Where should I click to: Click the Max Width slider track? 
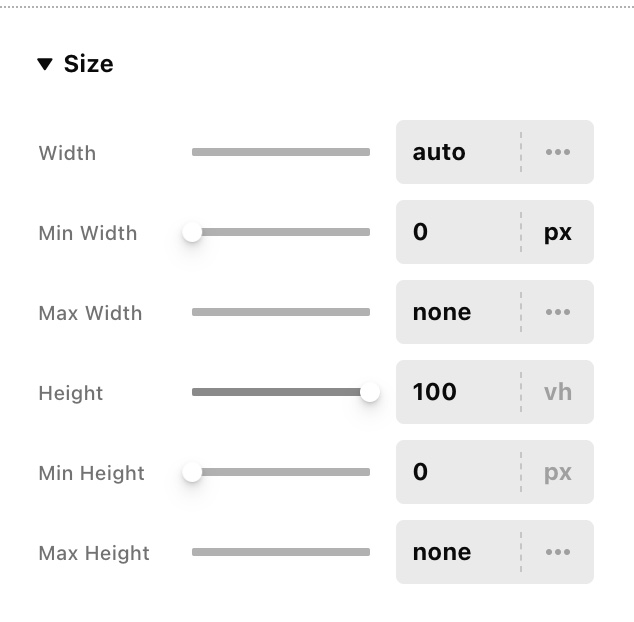(281, 312)
